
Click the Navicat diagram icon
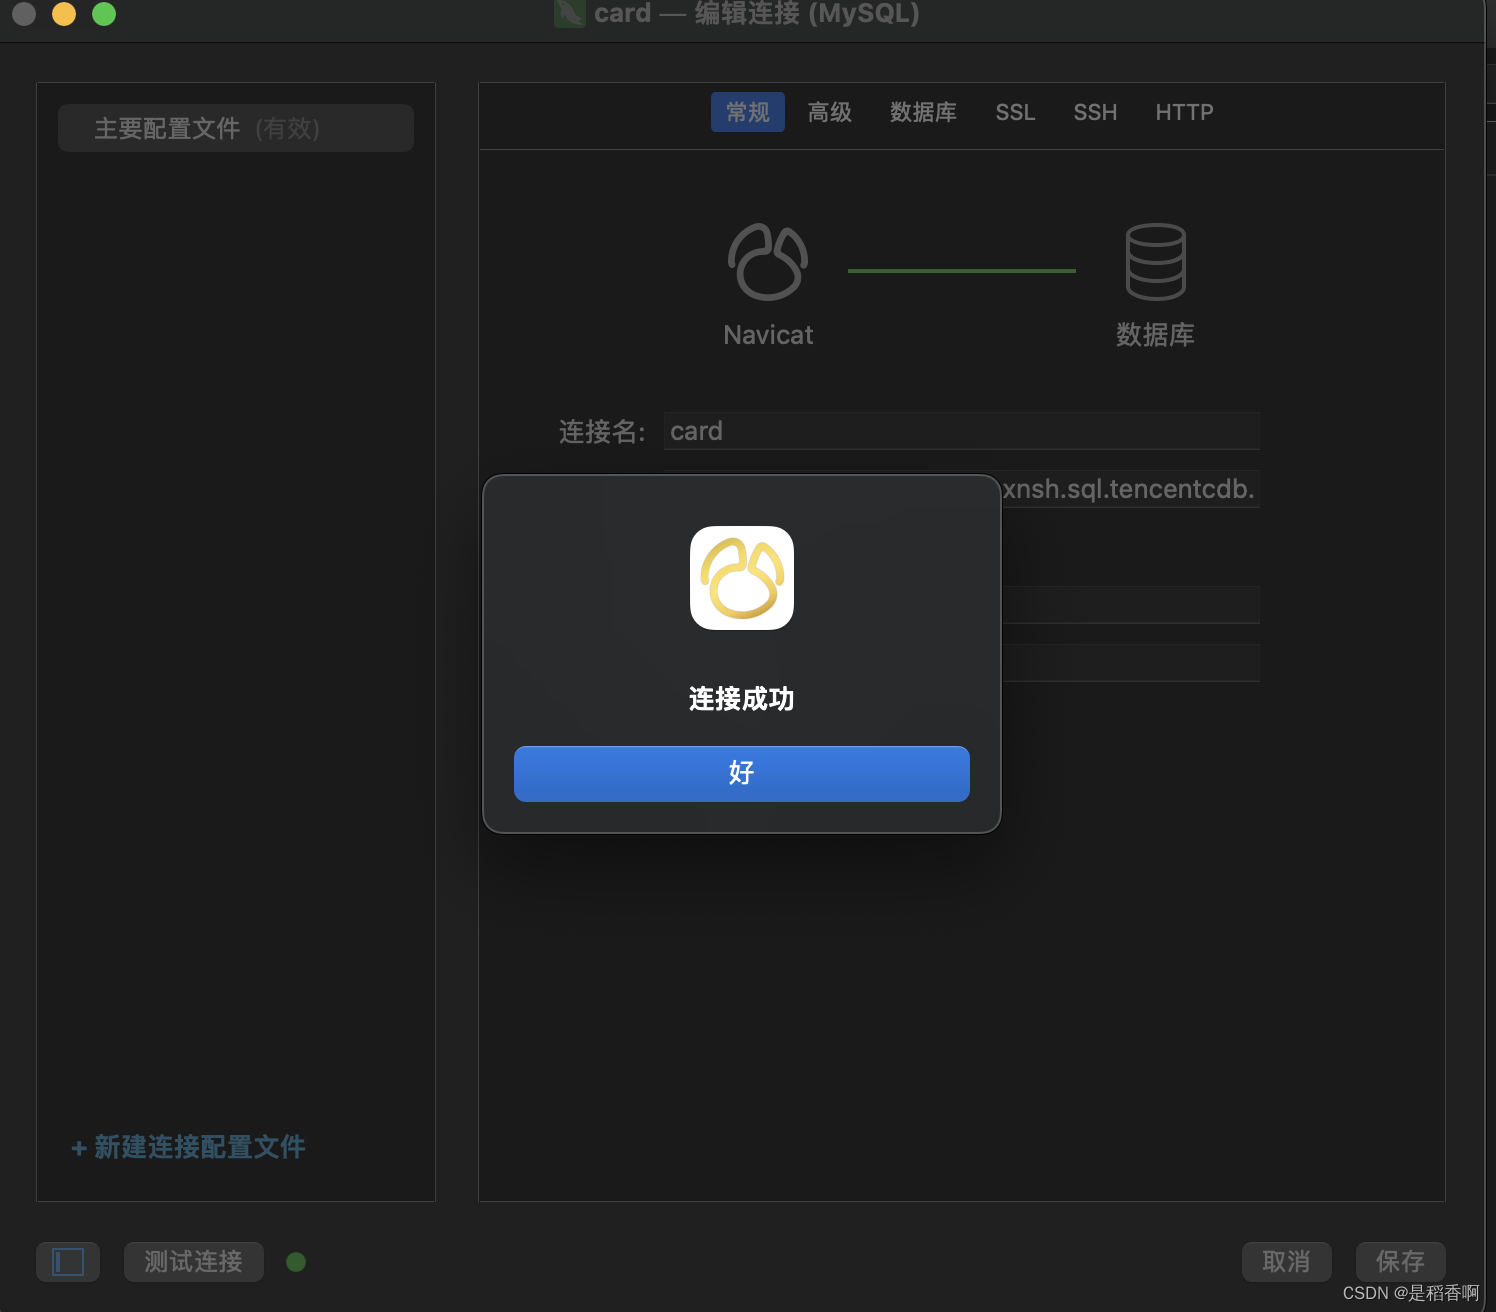pyautogui.click(x=768, y=261)
